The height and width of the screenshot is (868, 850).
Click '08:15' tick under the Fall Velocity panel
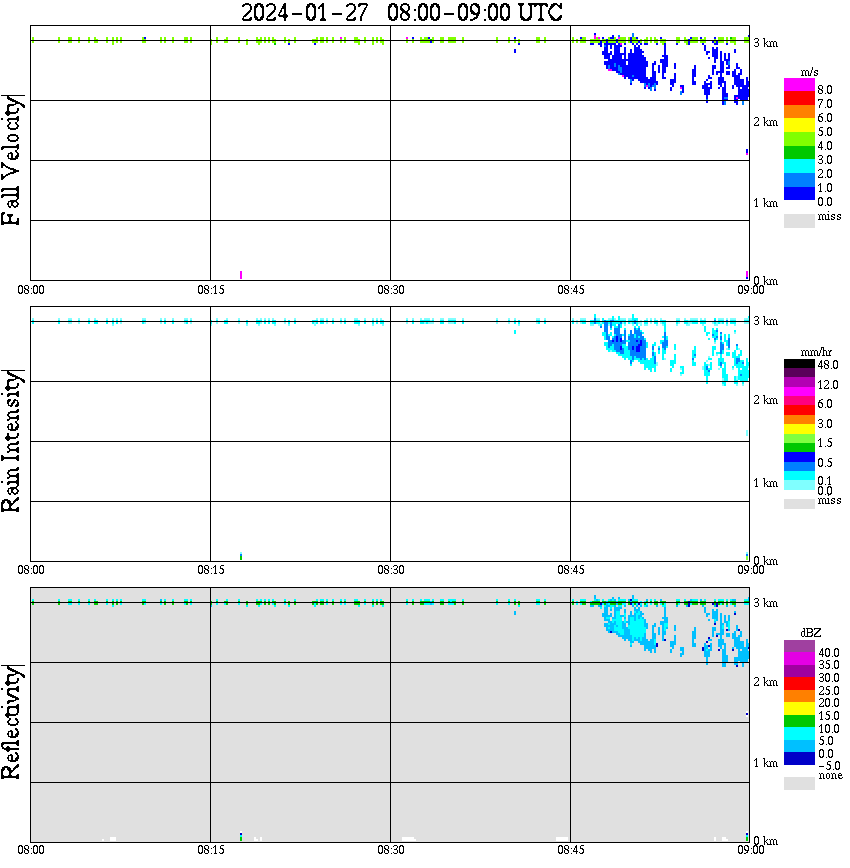(211, 290)
